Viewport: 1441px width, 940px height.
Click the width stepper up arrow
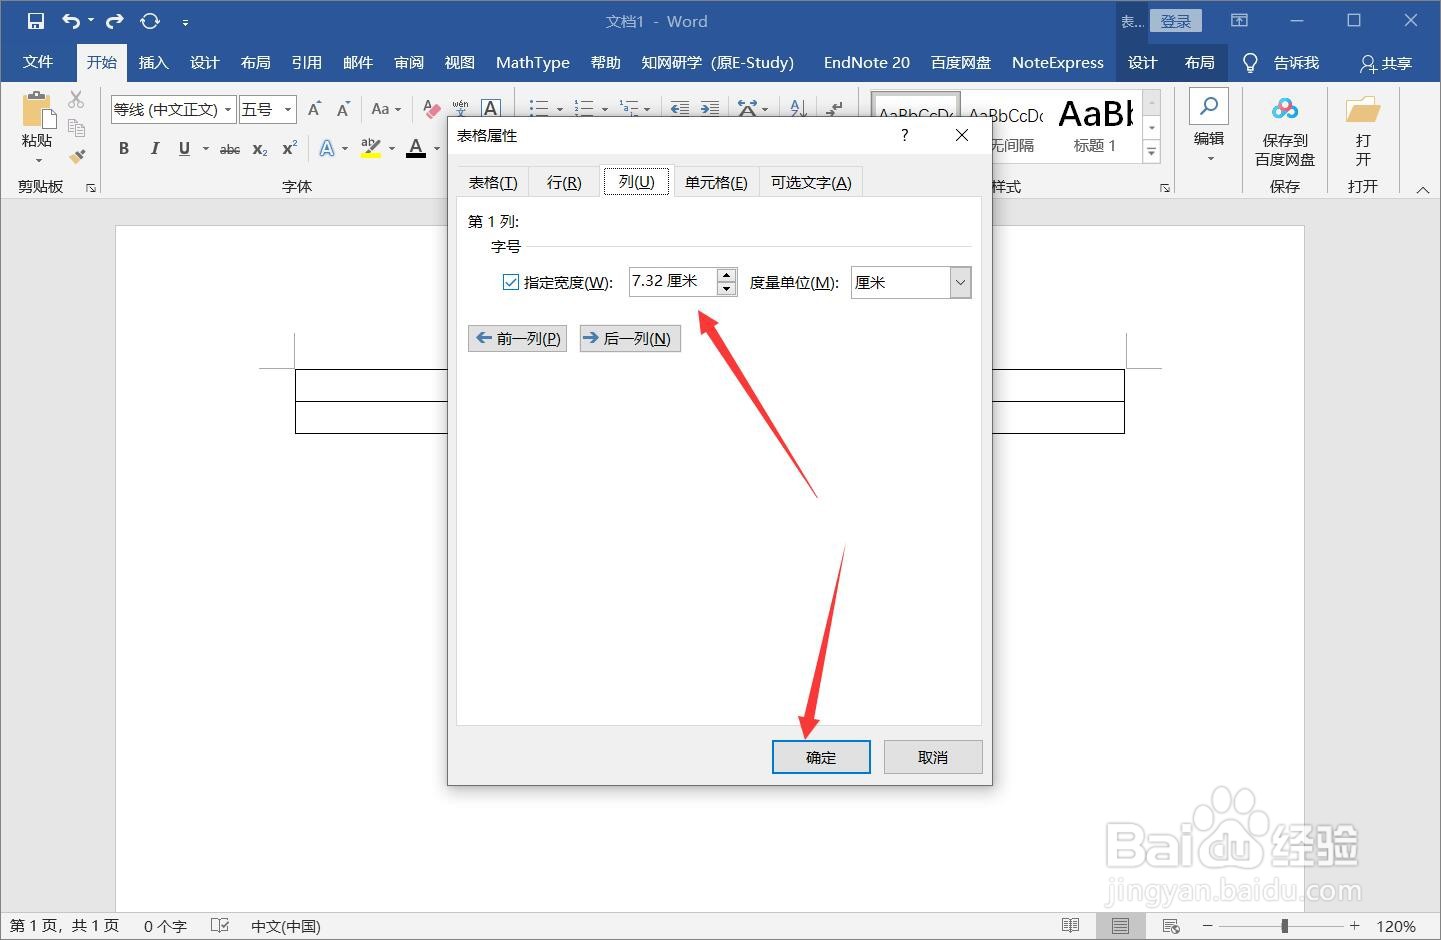[x=726, y=275]
